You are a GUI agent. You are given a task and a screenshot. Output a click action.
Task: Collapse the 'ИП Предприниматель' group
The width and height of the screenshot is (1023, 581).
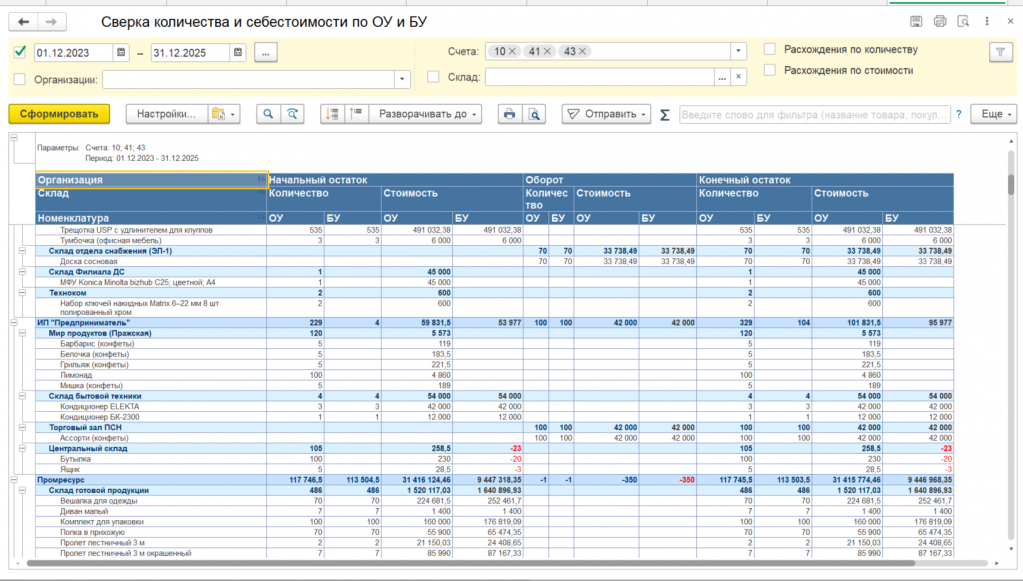coord(14,322)
